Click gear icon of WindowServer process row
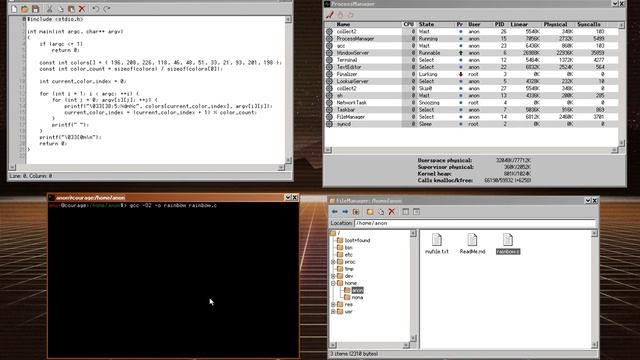 (329, 53)
